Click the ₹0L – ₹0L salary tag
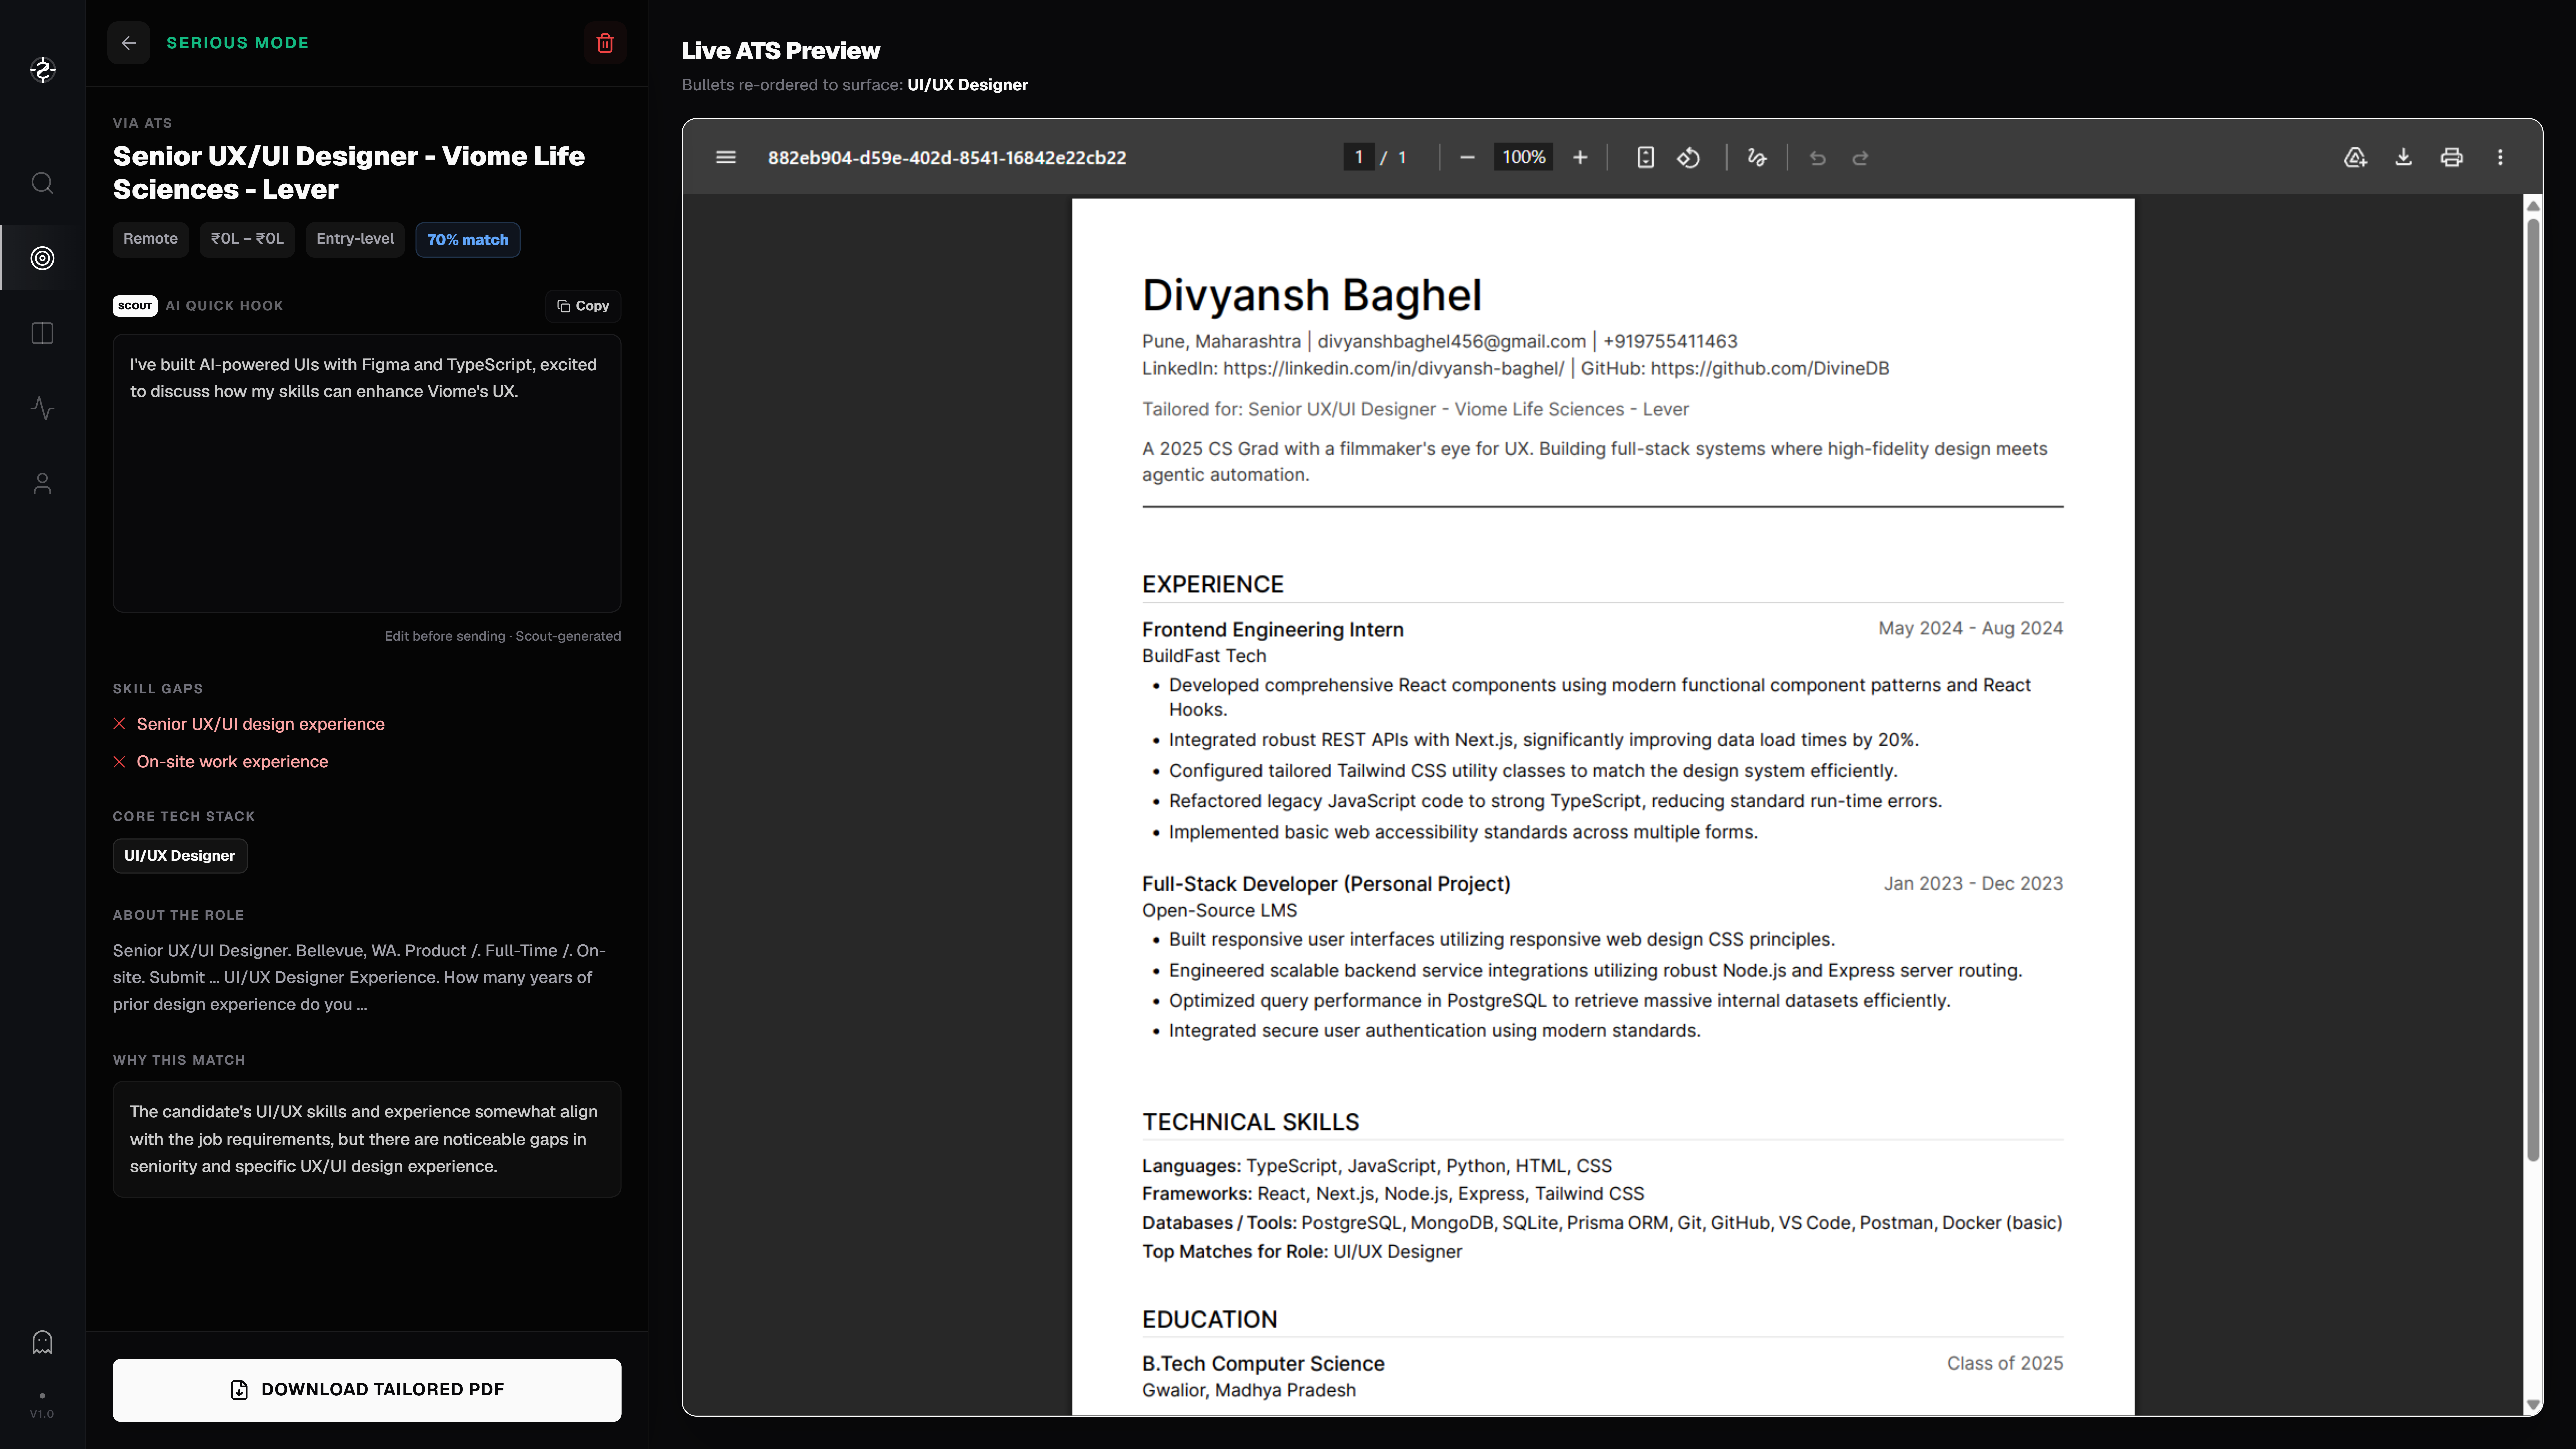 247,239
